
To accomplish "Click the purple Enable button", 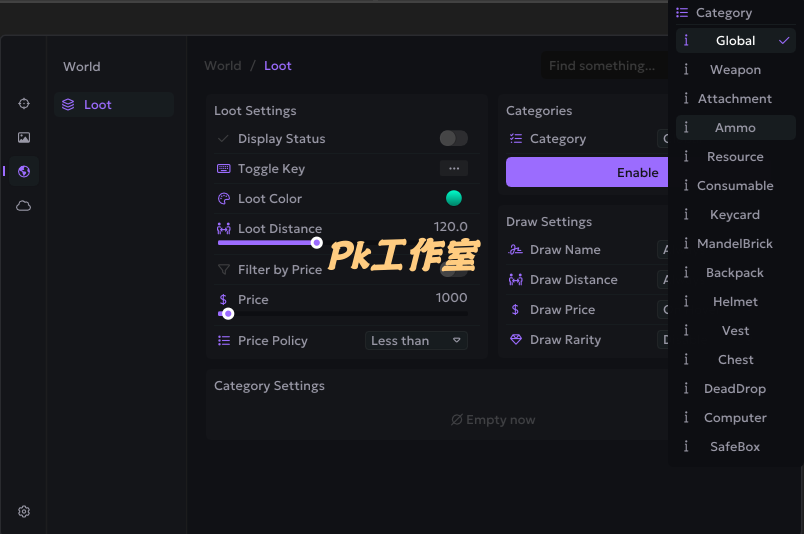I will click(x=587, y=172).
